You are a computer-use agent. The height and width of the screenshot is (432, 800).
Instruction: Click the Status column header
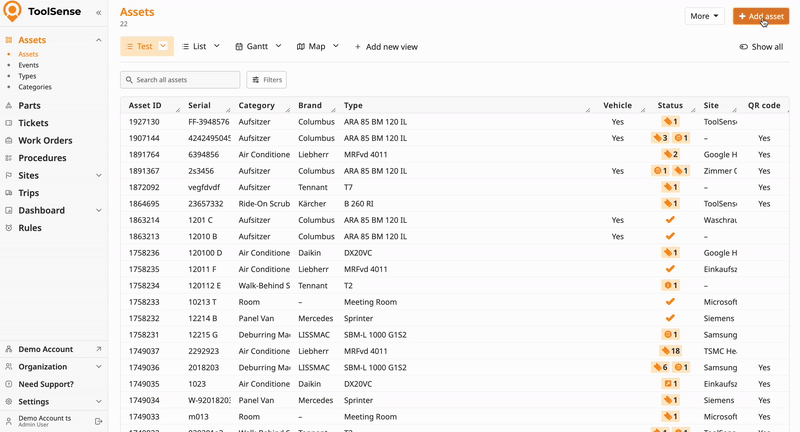click(x=670, y=106)
